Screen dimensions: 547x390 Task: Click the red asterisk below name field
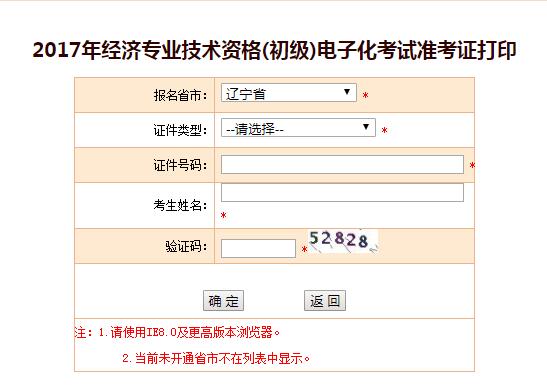click(224, 216)
